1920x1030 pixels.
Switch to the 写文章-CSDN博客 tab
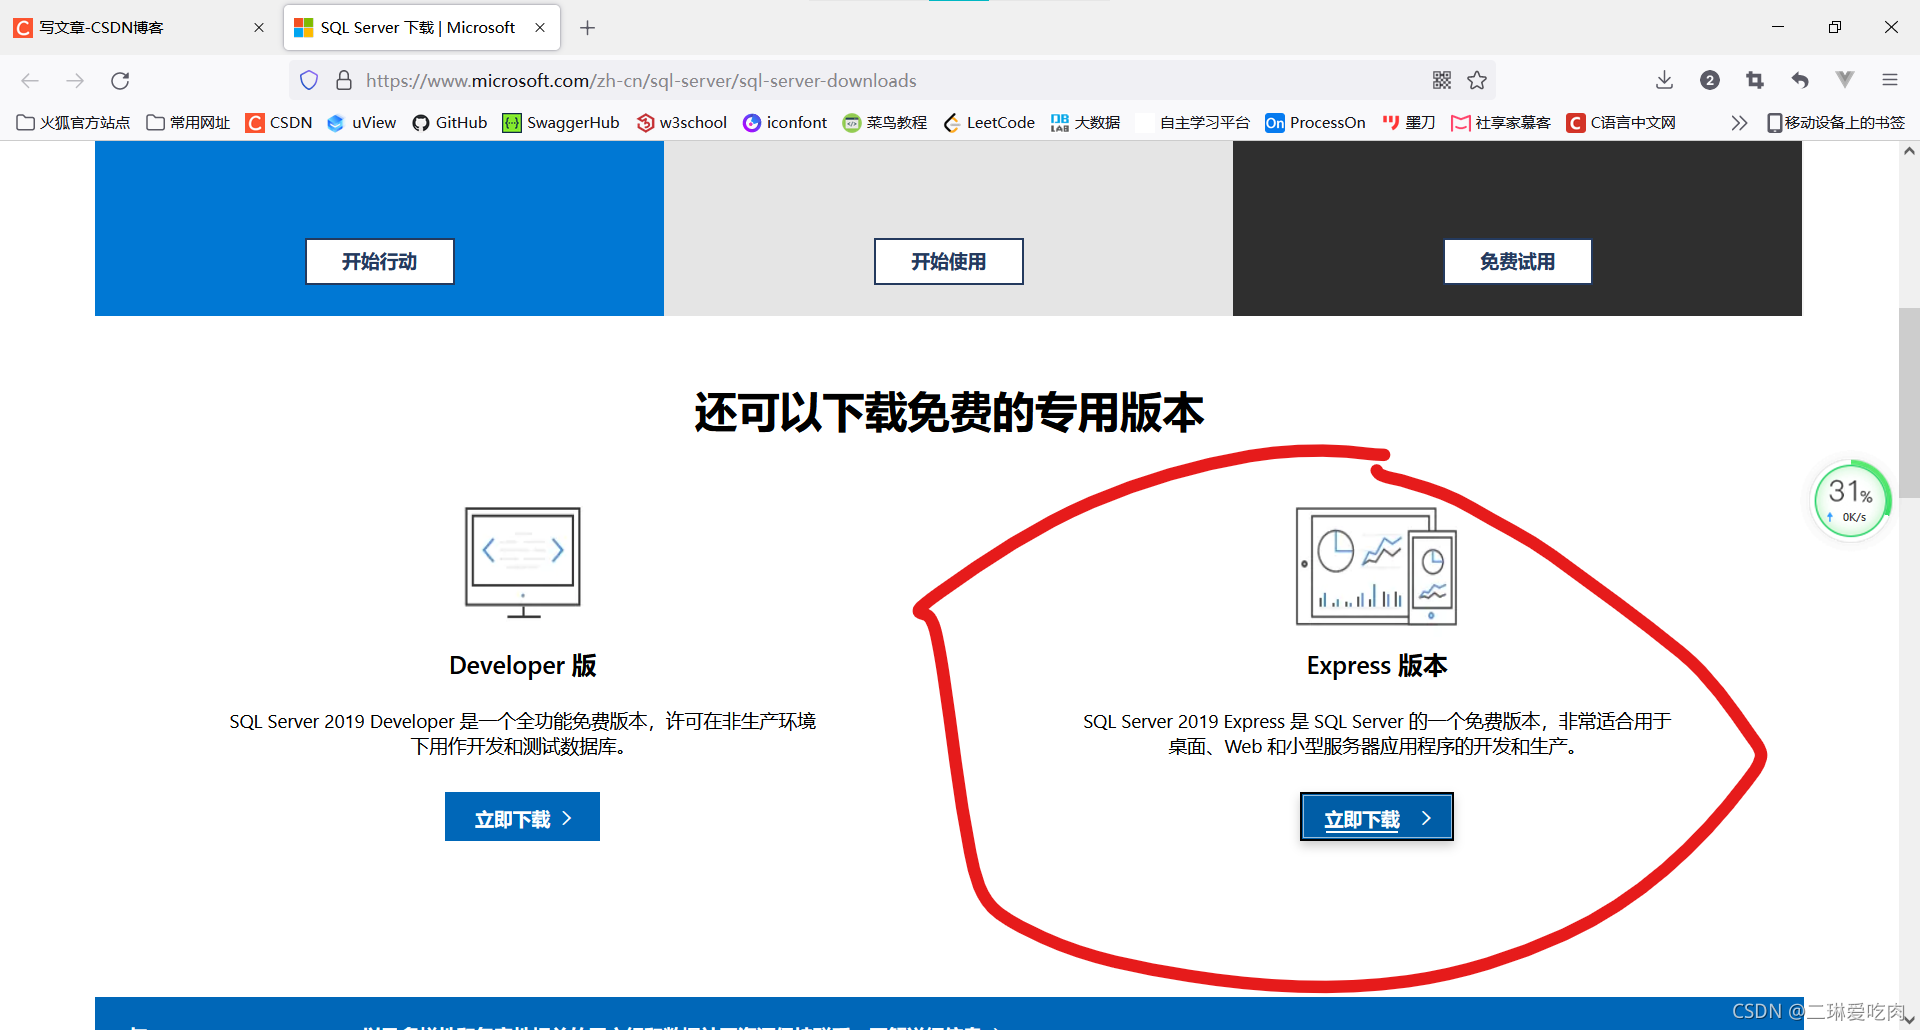point(140,28)
